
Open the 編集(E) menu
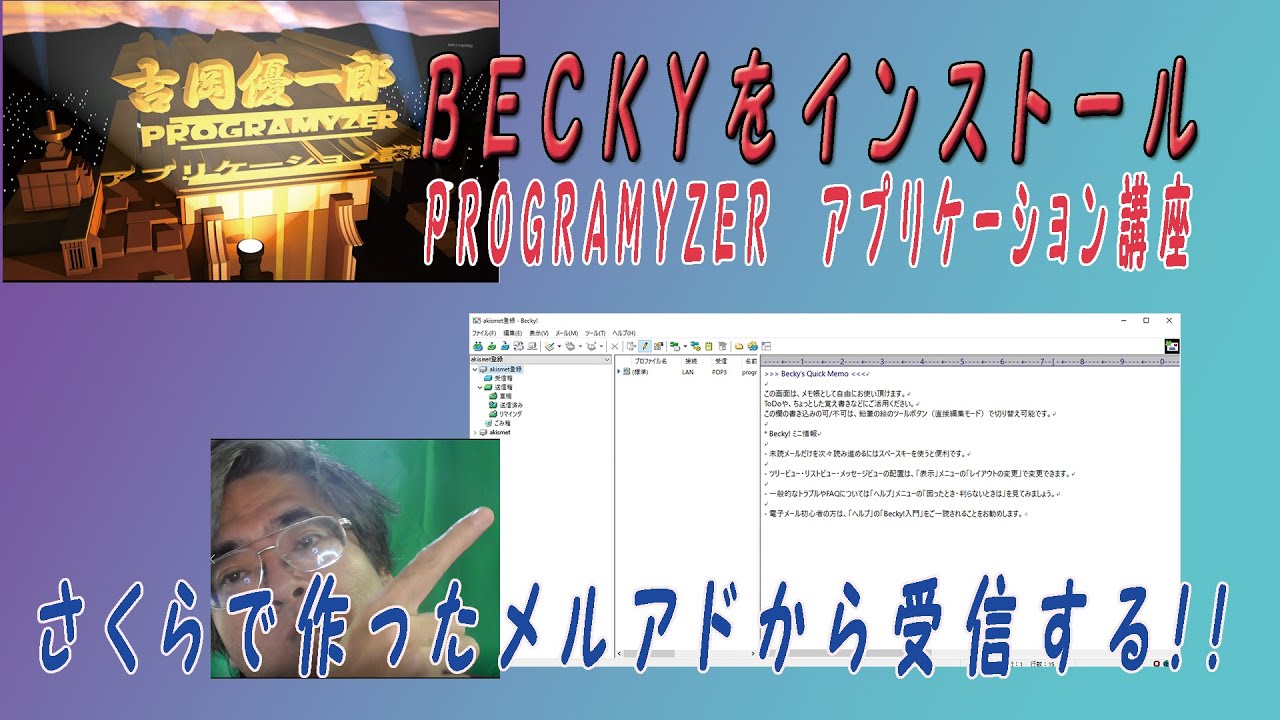pos(512,333)
